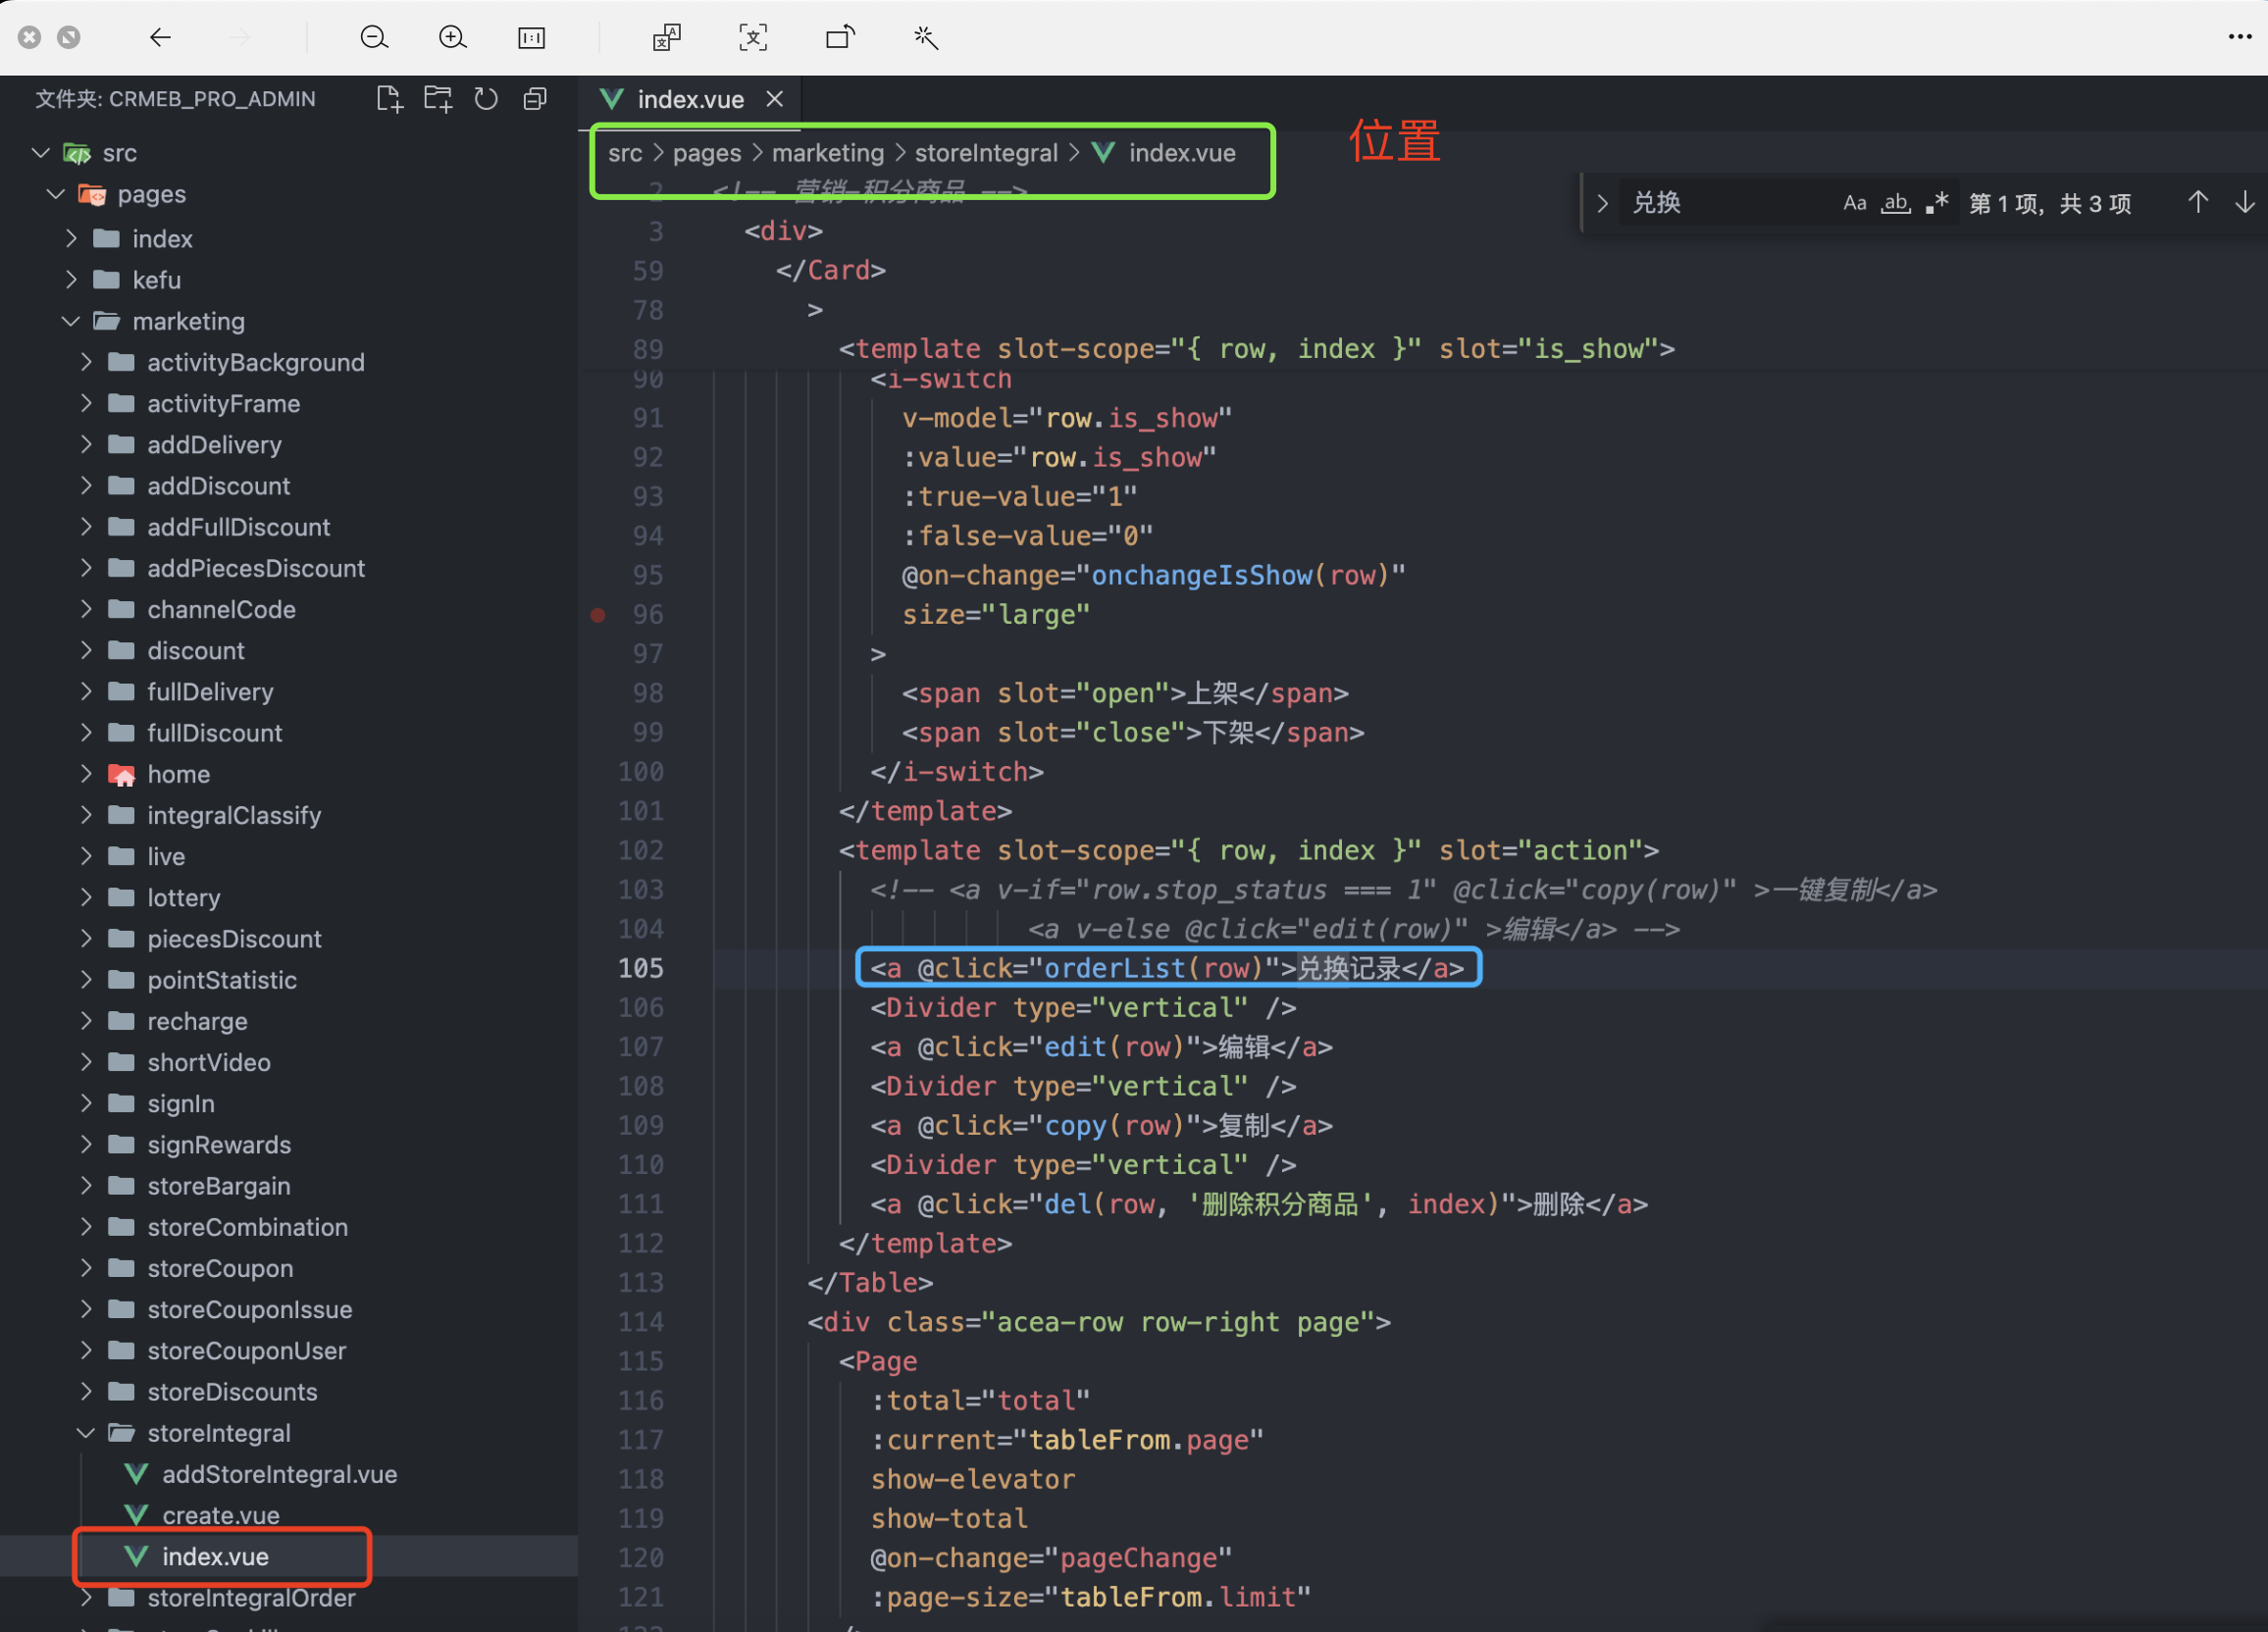Click the breakpoint dot on line 96
2268x1632 pixels.
(598, 615)
